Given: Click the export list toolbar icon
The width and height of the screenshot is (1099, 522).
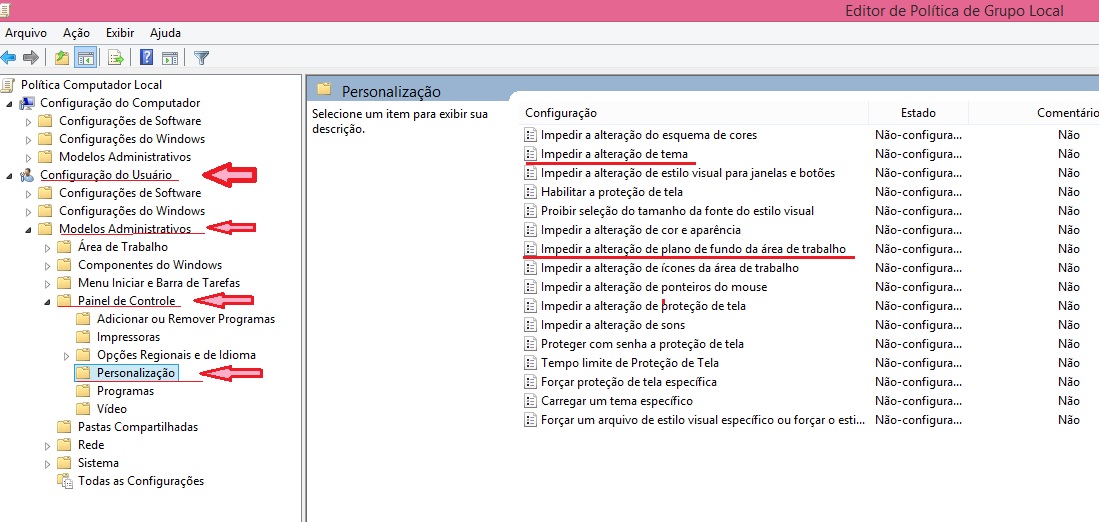Looking at the screenshot, I should click(116, 57).
